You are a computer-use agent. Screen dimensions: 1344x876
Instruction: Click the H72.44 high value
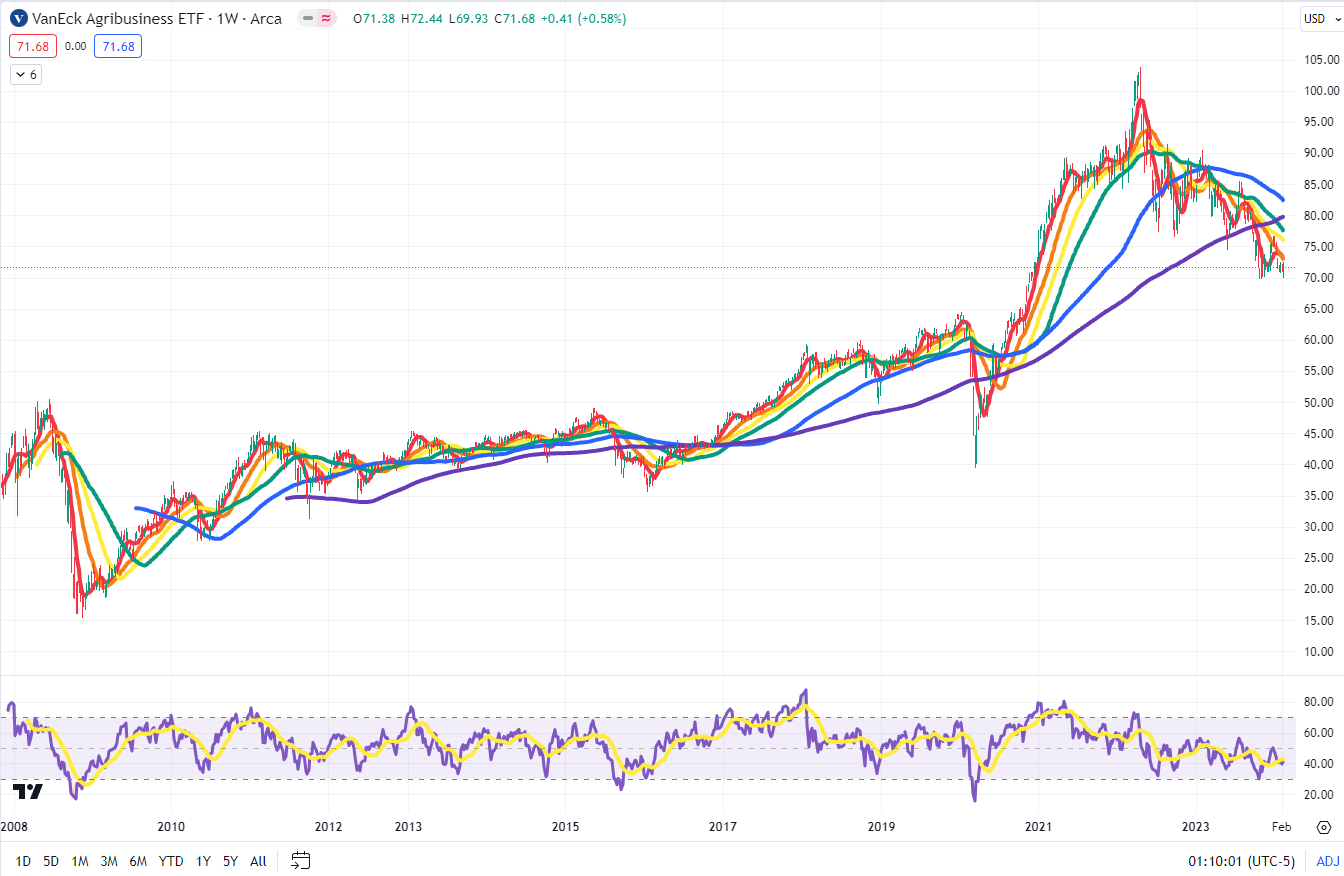421,18
